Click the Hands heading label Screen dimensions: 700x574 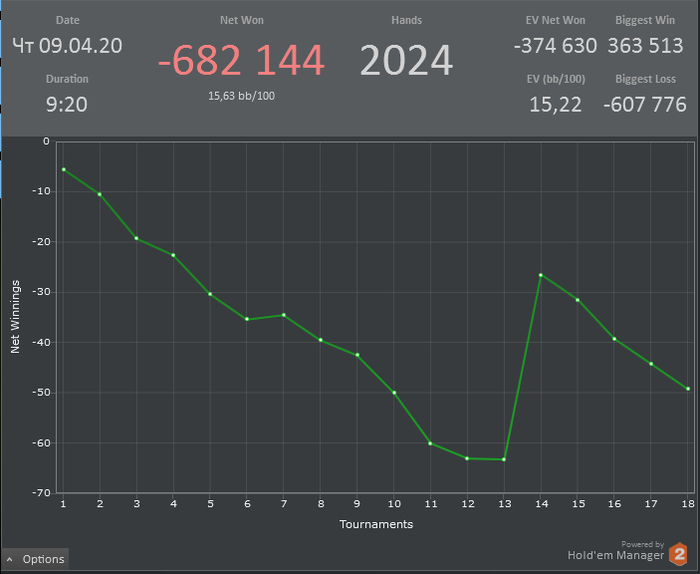(406, 20)
